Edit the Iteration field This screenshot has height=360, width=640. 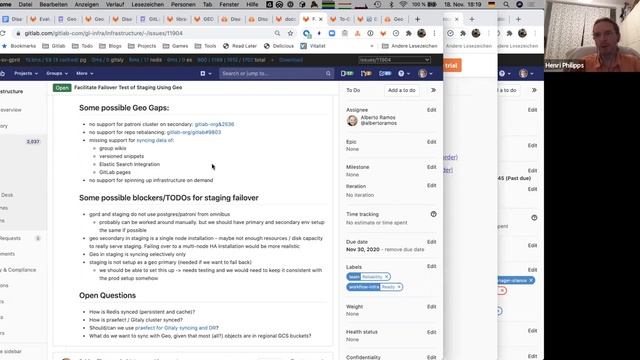[431, 186]
